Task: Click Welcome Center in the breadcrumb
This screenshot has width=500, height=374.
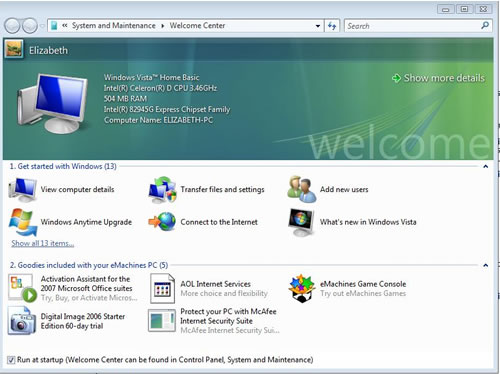Action: pos(197,26)
